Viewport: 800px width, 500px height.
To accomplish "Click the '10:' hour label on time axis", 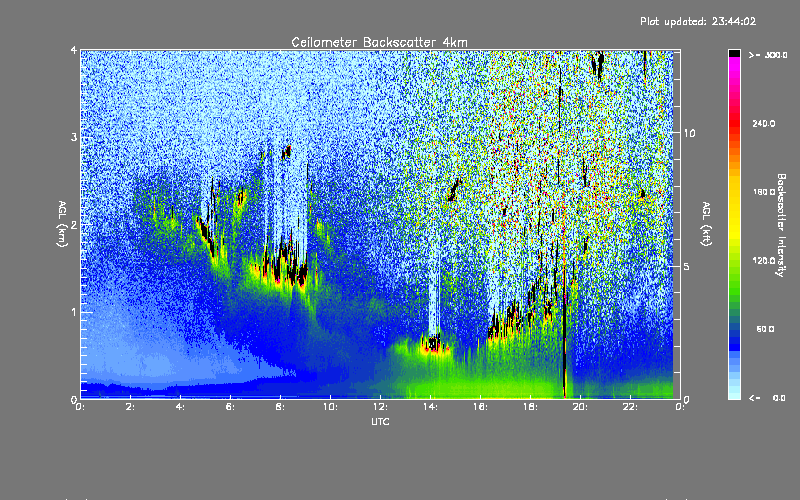I will point(331,407).
